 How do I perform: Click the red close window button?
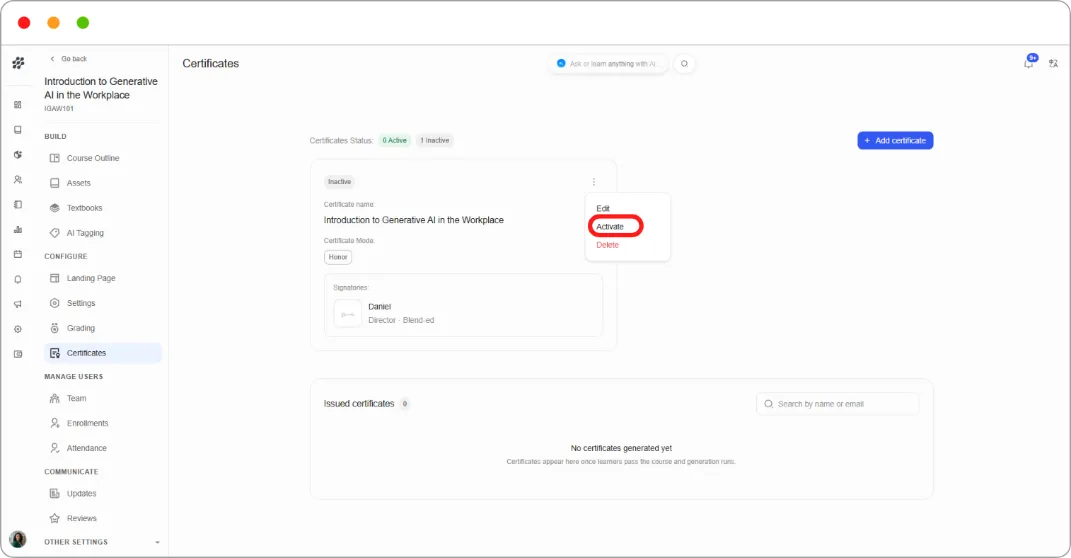[x=24, y=23]
